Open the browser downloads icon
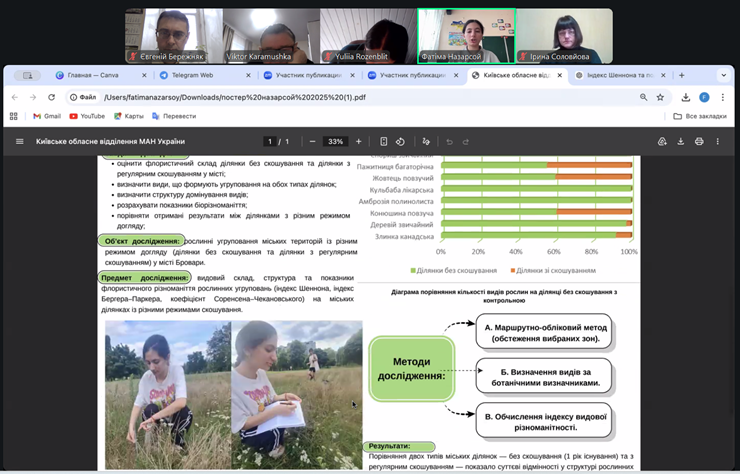The height and width of the screenshot is (474, 740). [686, 97]
